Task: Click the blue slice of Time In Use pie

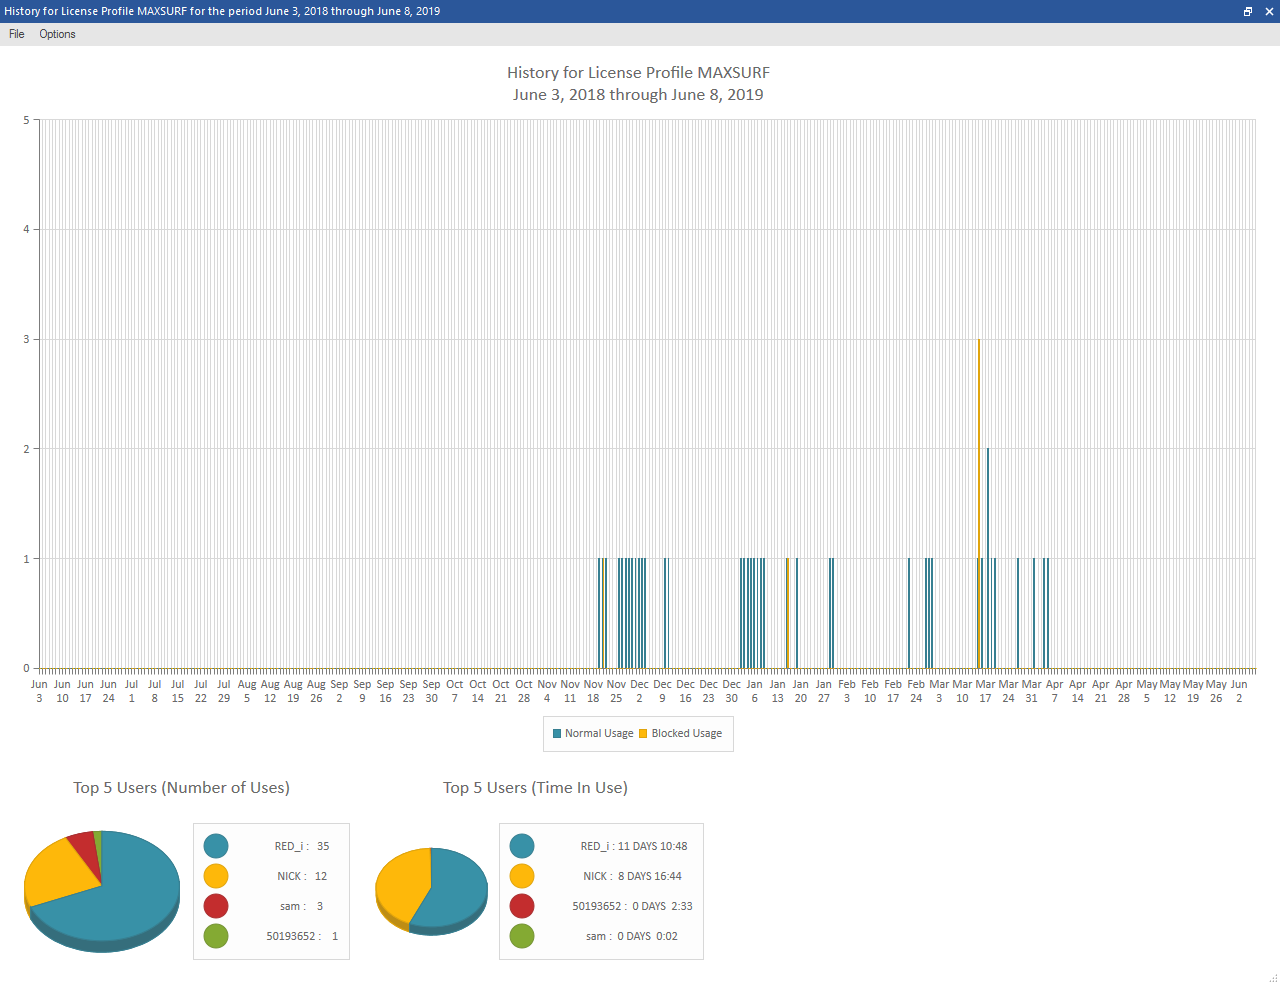Action: (x=455, y=890)
